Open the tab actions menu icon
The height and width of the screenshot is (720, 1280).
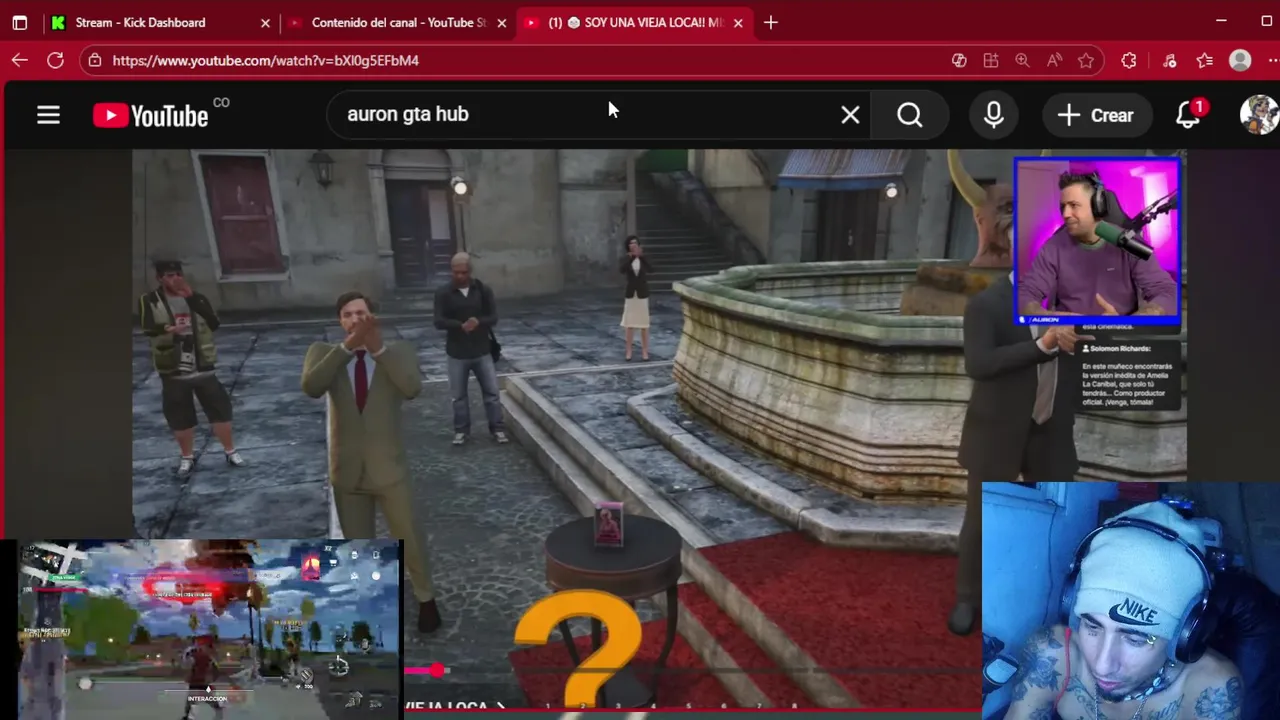coord(19,22)
